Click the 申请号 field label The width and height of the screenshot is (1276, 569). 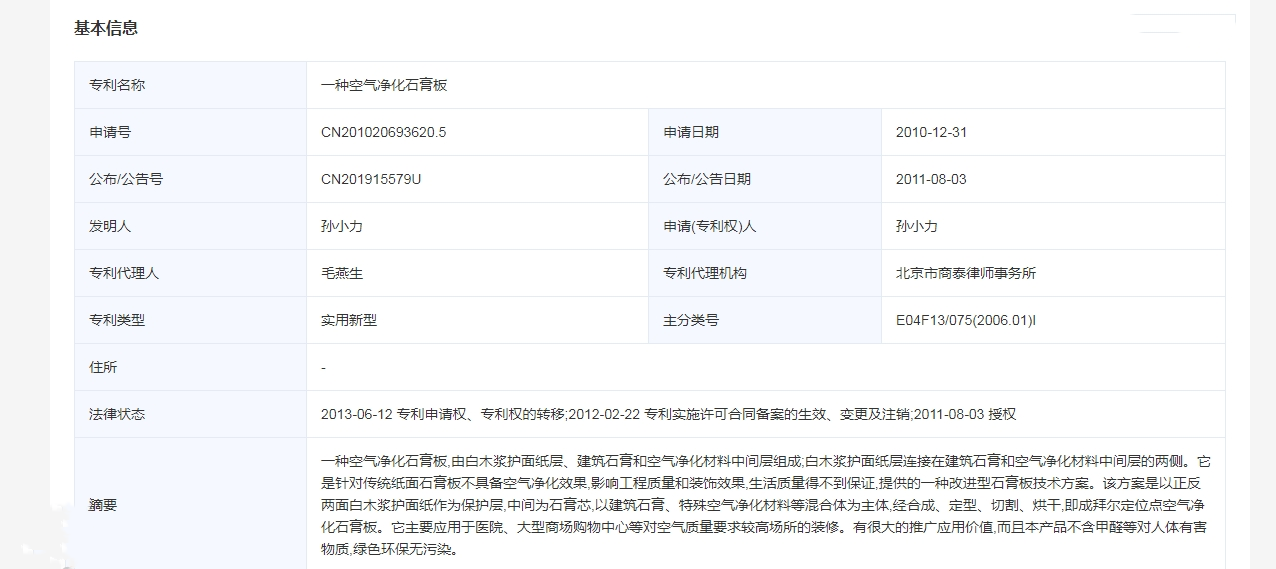[x=110, y=132]
